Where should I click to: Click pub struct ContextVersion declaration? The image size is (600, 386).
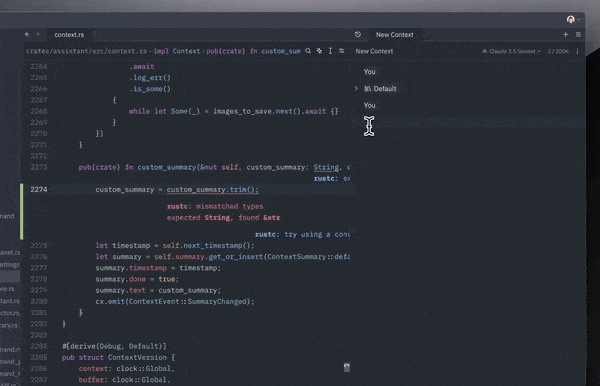click(x=119, y=357)
